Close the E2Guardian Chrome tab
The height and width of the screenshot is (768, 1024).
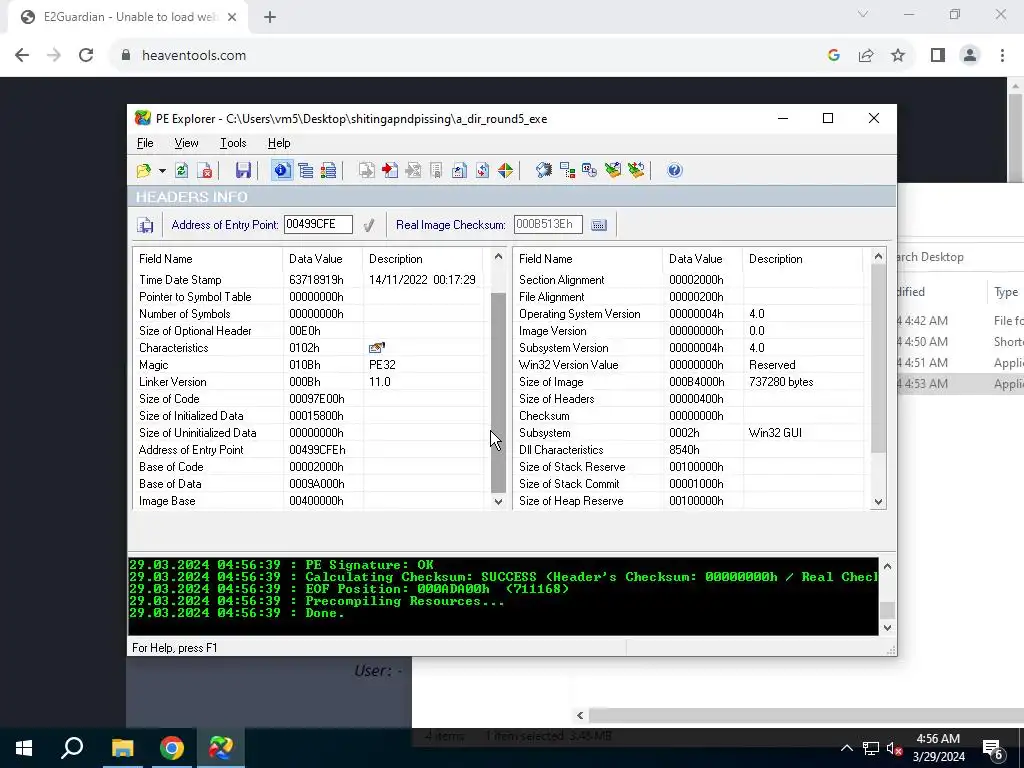tap(232, 17)
